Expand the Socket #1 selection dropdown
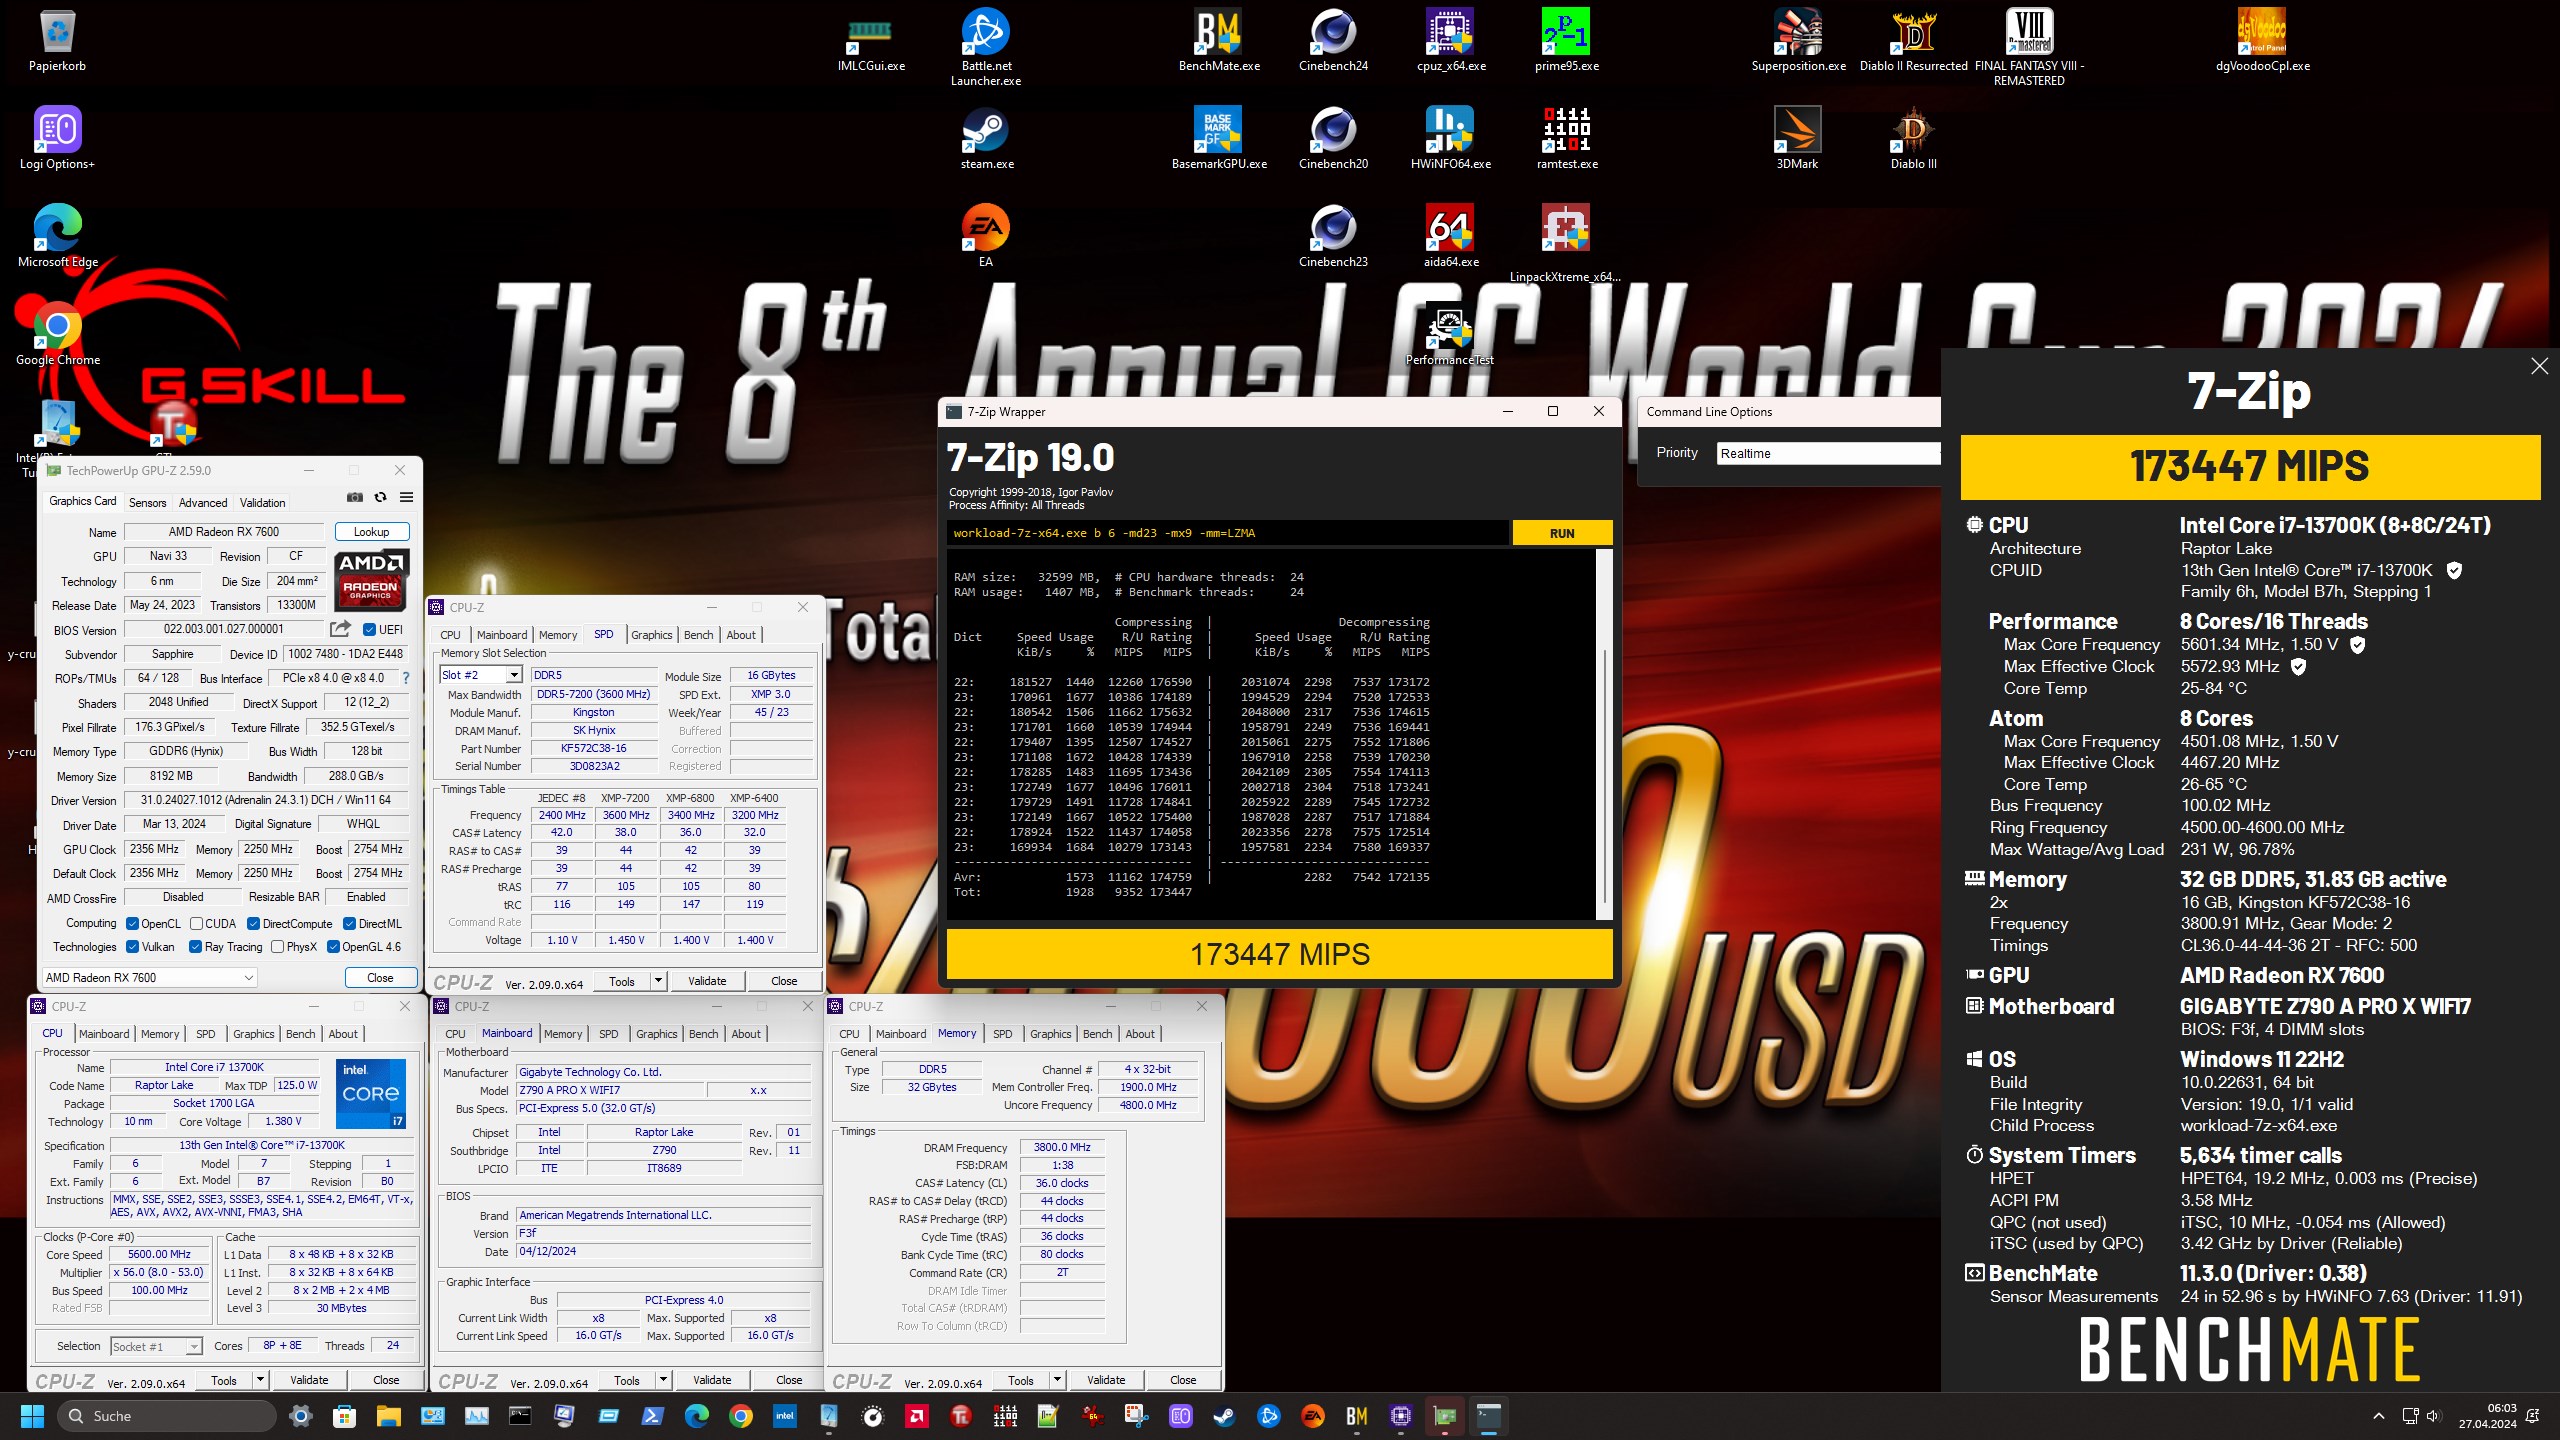The image size is (2560, 1440). point(194,1347)
